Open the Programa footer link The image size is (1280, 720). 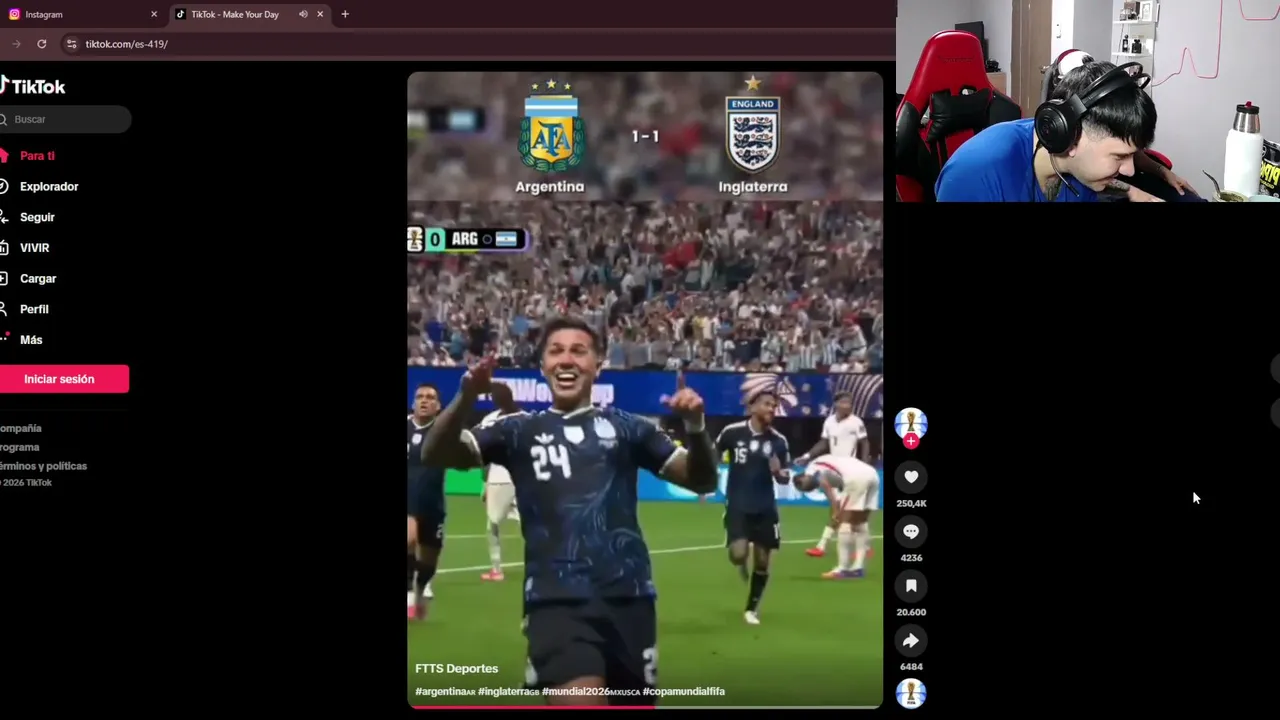(20, 447)
